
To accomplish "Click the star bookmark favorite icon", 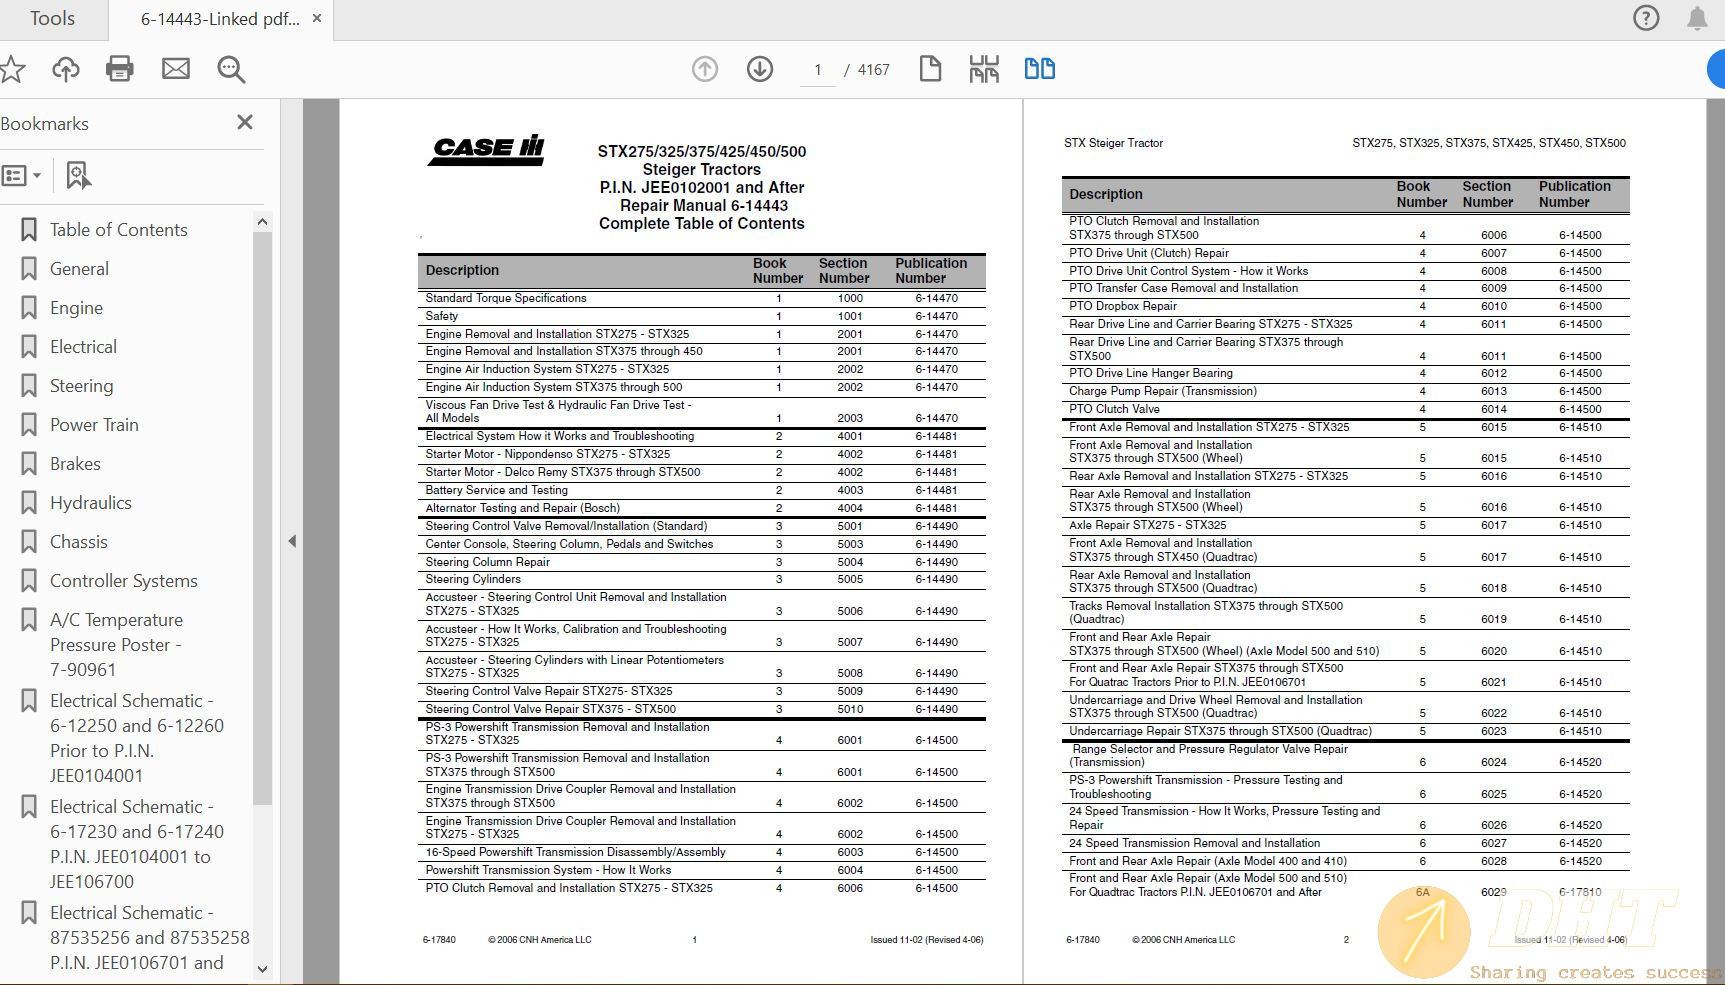I will (12, 69).
